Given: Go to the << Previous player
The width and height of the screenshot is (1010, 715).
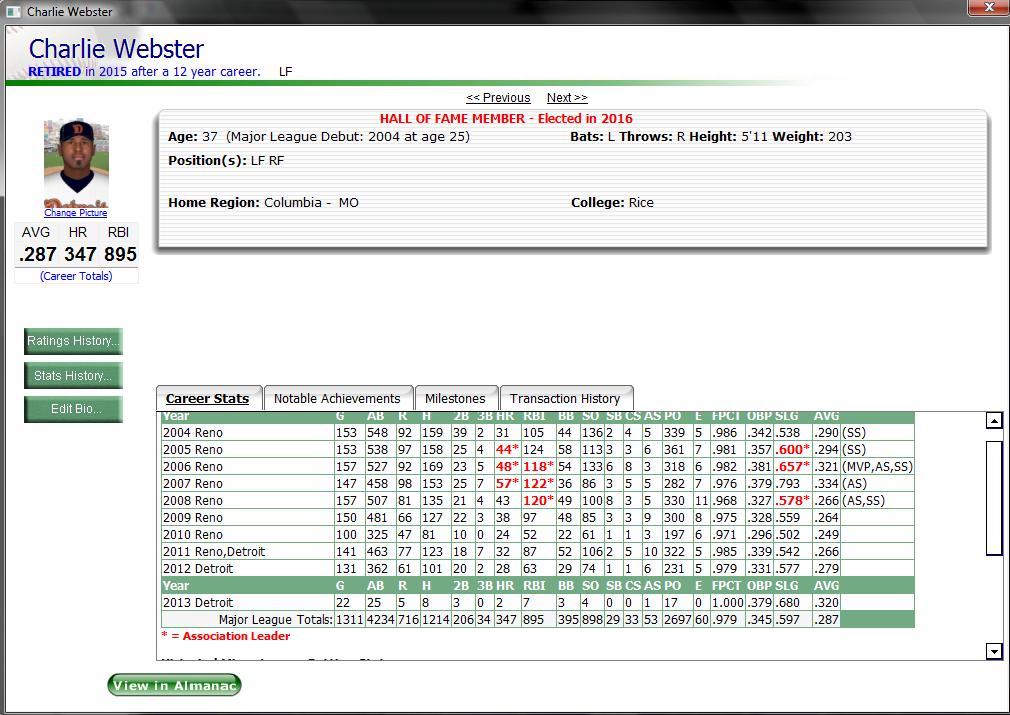Looking at the screenshot, I should tap(498, 98).
